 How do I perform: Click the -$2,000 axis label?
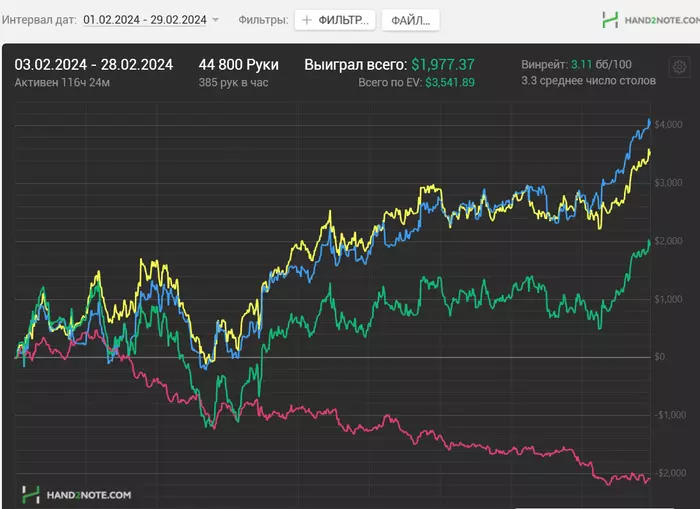(670, 473)
